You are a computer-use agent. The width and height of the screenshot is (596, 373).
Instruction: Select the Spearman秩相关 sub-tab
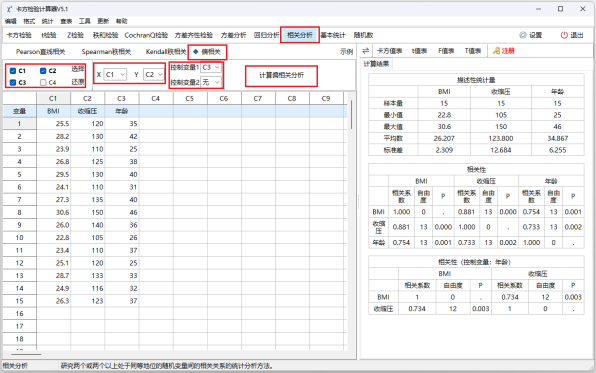106,52
